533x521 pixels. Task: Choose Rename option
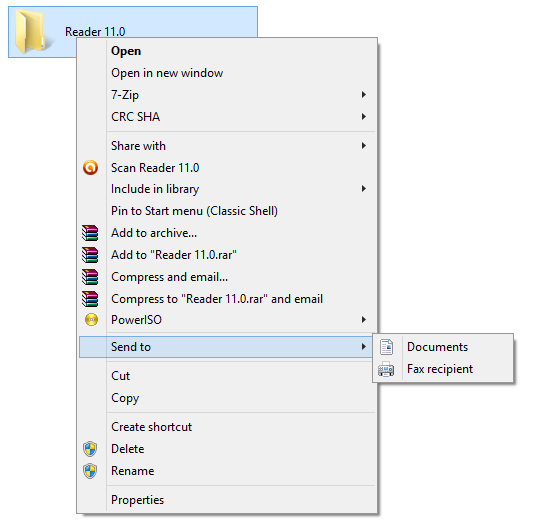point(227,471)
